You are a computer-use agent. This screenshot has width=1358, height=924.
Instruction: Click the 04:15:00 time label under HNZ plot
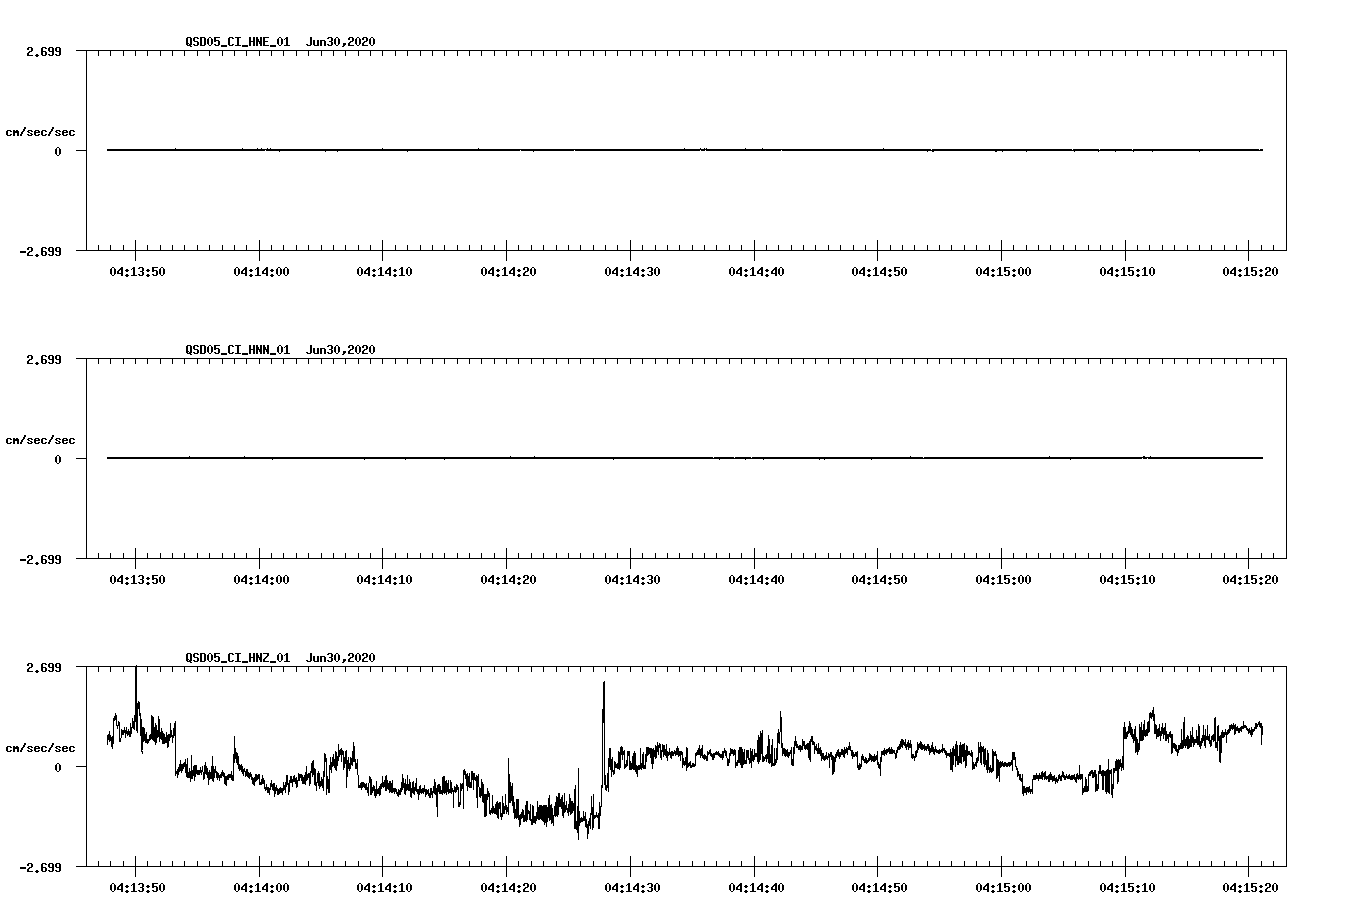coord(1003,887)
